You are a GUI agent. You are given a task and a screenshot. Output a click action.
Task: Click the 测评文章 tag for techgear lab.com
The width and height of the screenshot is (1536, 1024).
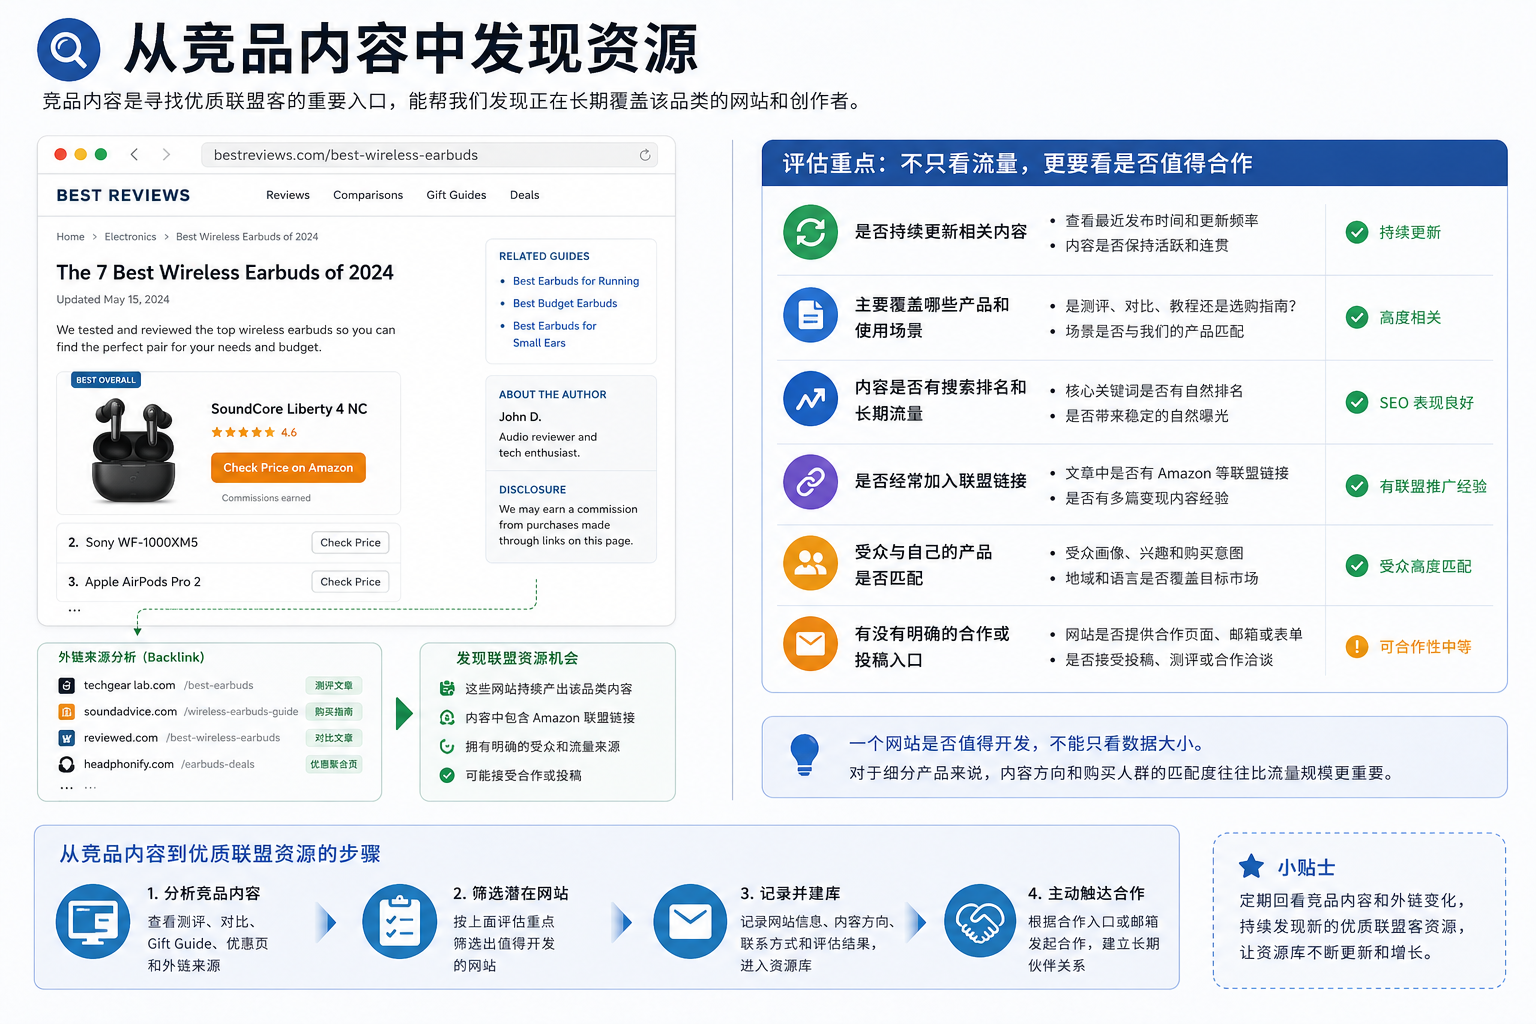(334, 686)
